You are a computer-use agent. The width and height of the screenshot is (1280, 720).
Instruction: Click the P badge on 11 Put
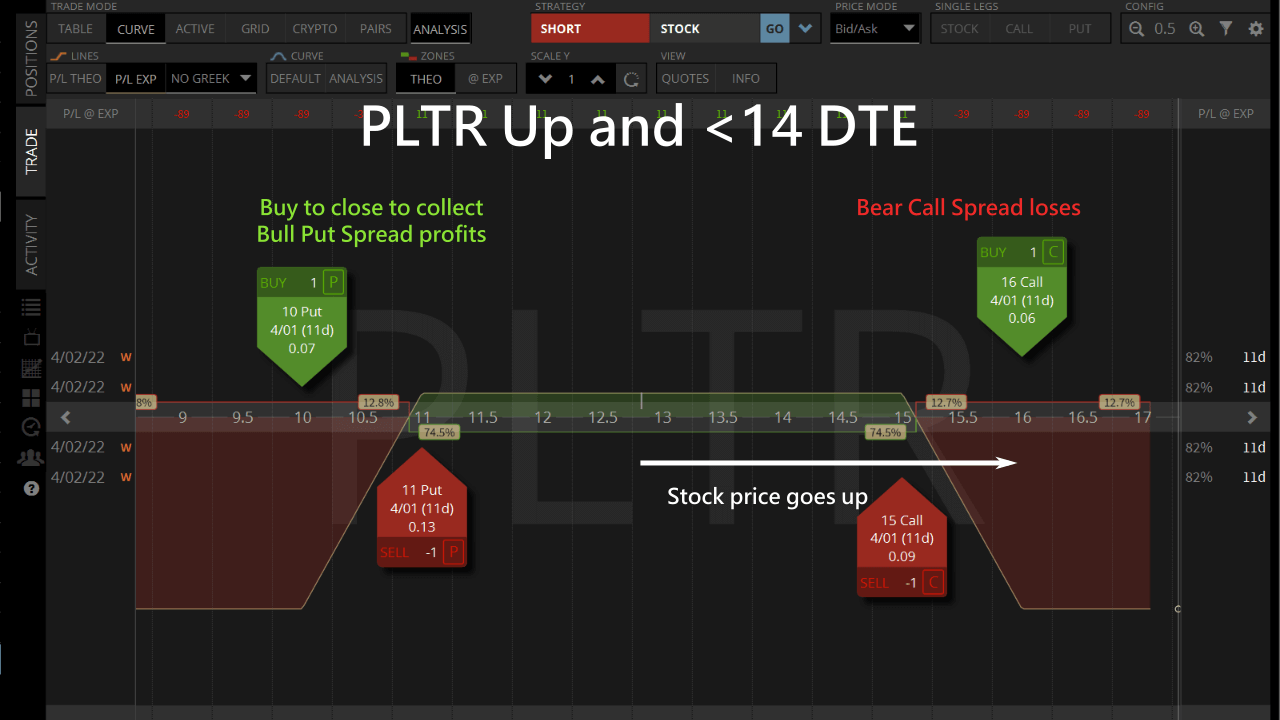point(453,552)
